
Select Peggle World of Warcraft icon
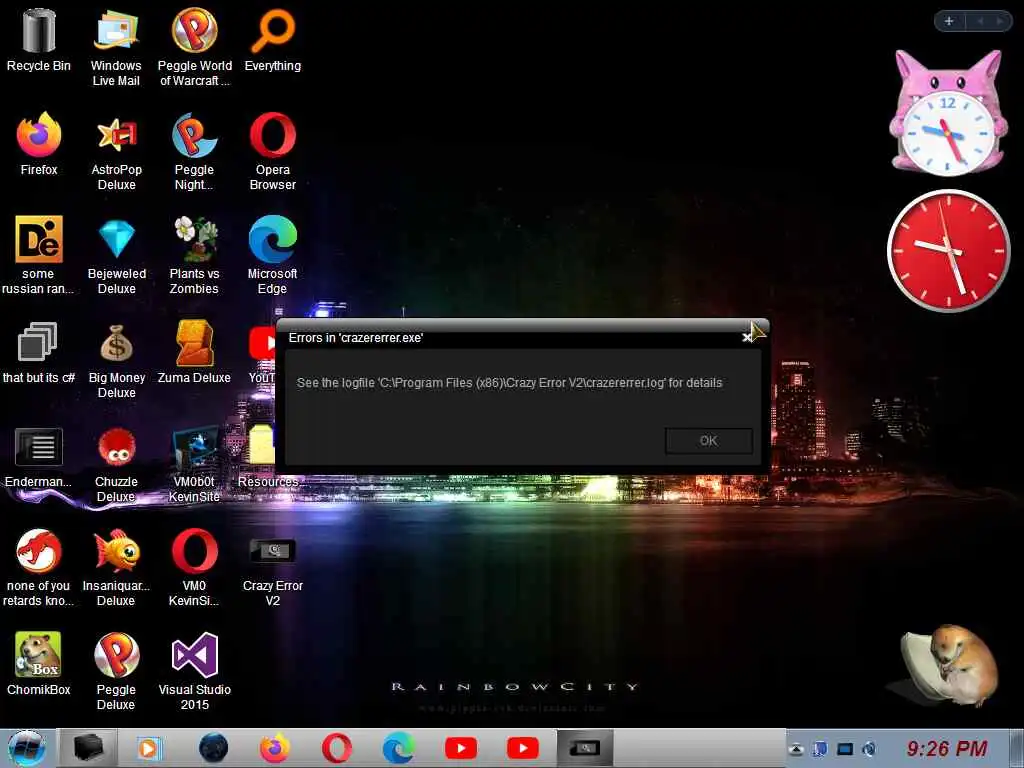(195, 47)
